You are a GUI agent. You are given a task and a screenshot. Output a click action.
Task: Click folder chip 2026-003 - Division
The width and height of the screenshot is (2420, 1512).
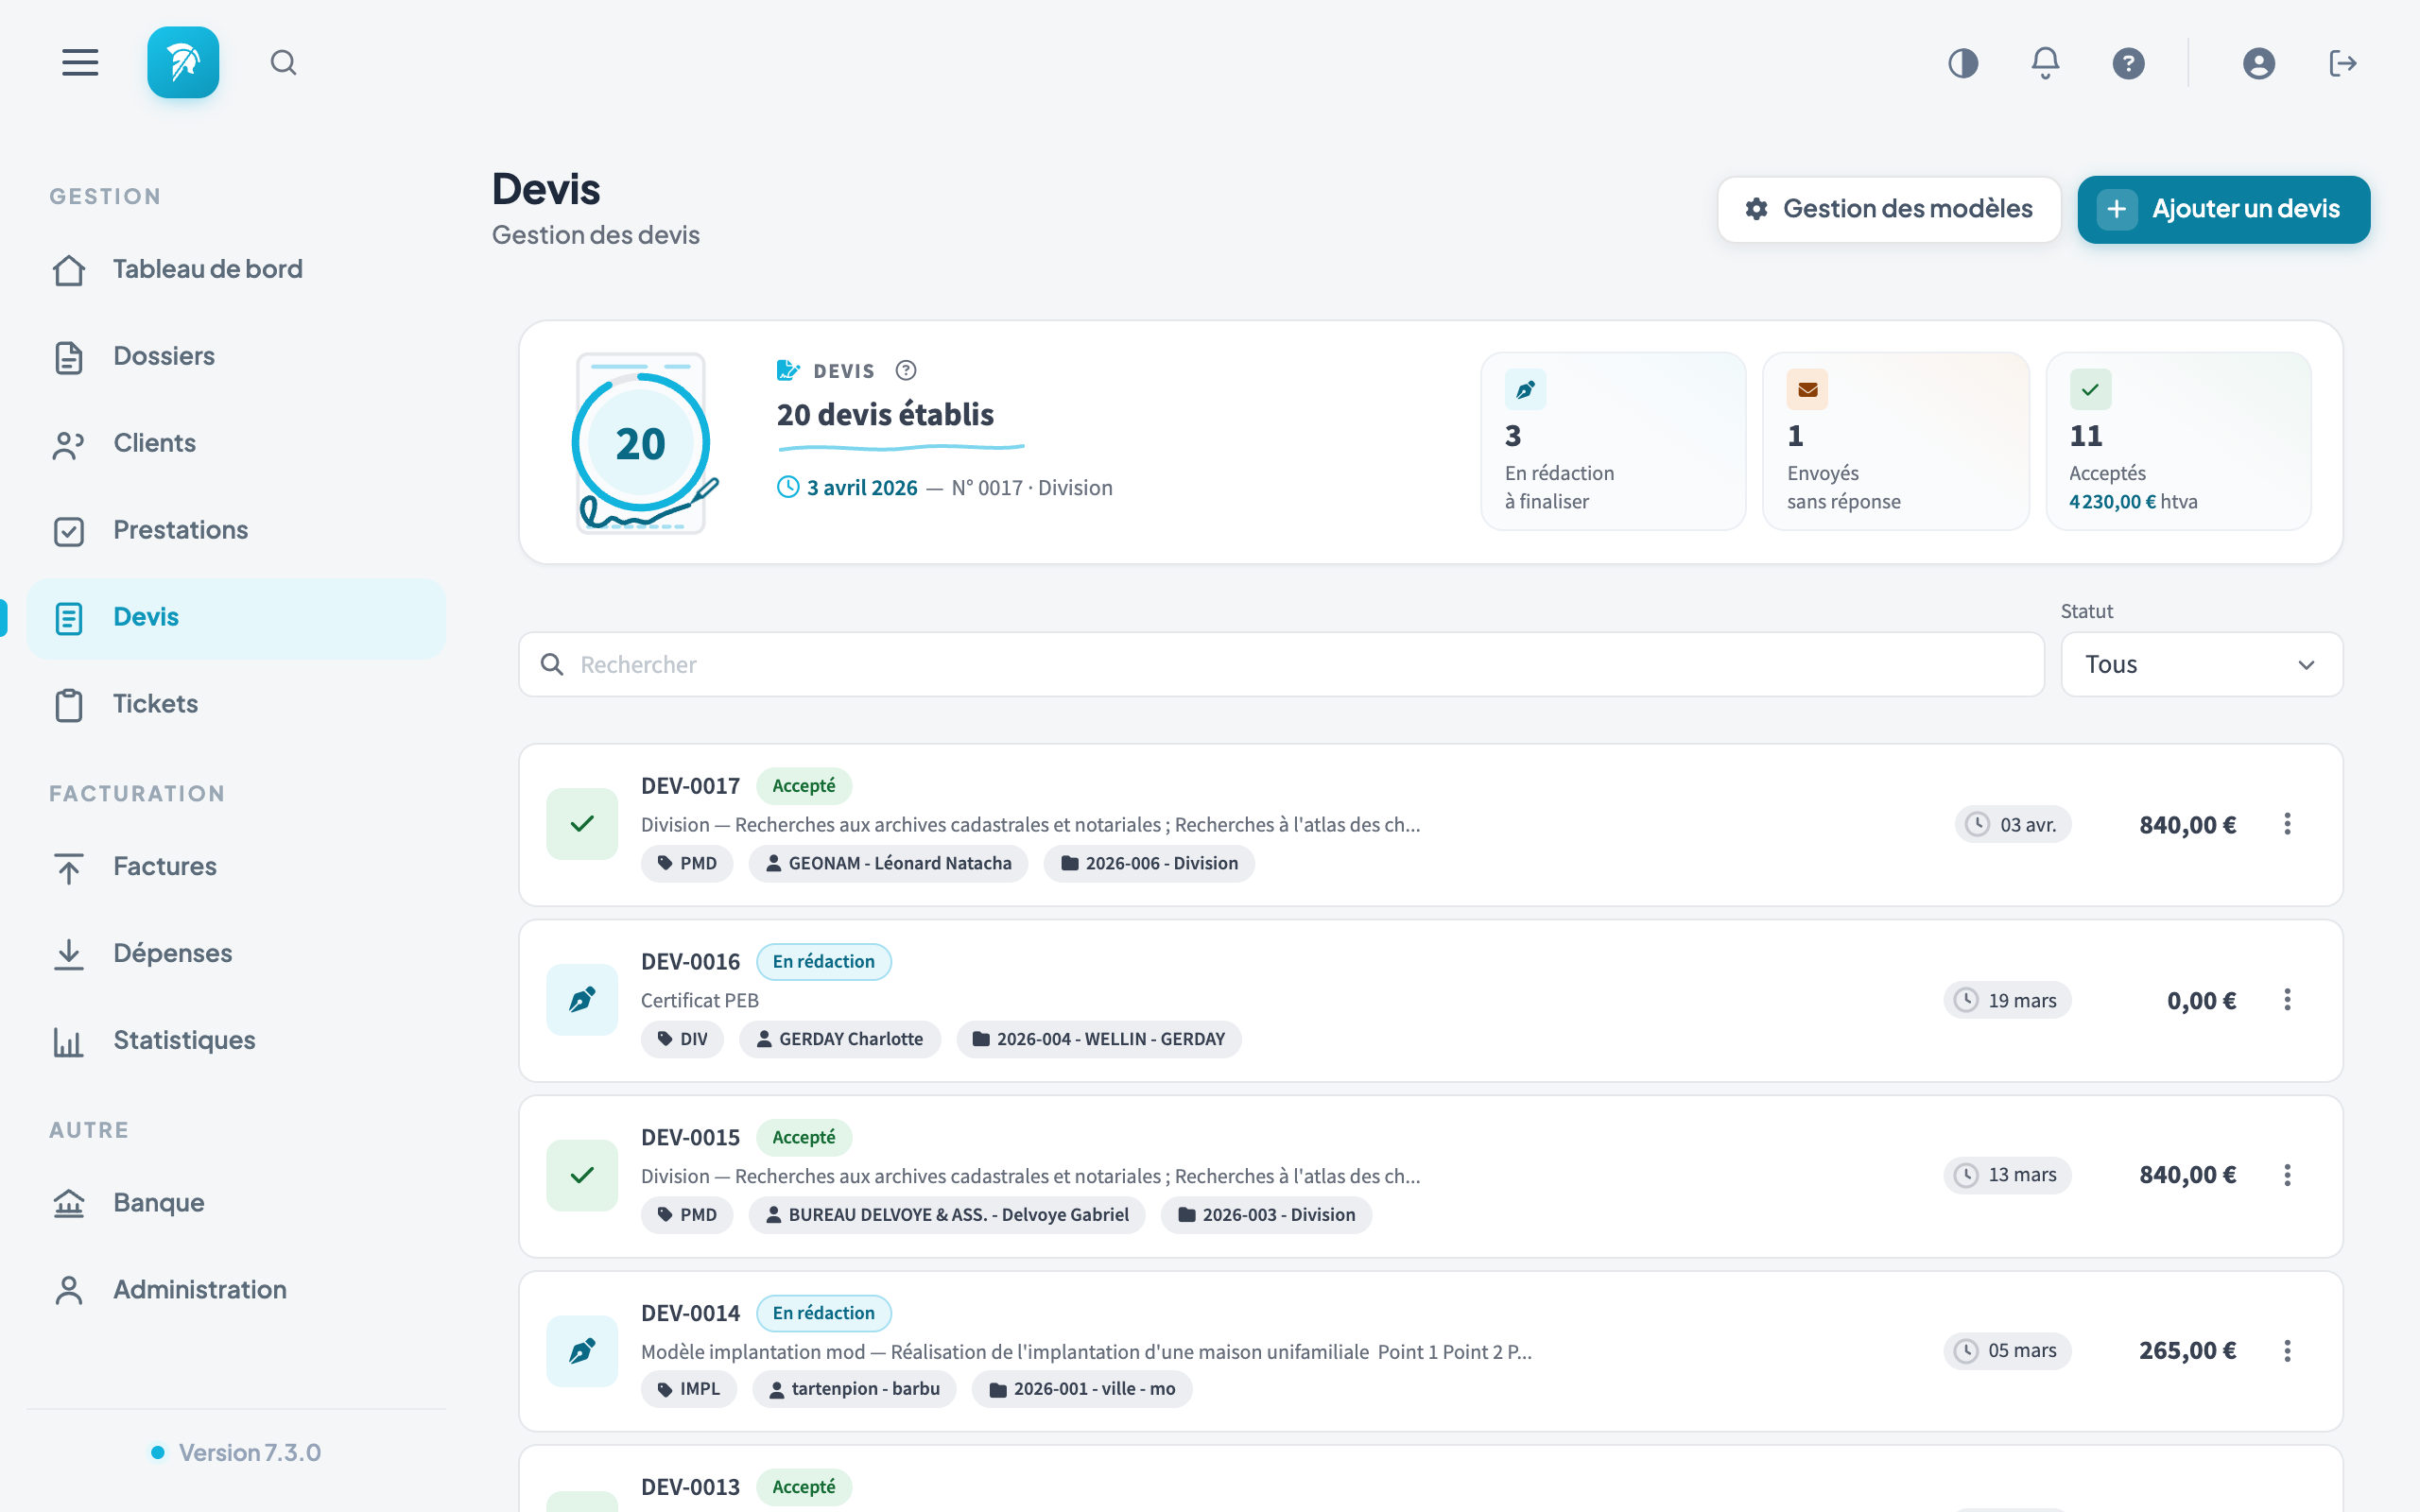1266,1215
